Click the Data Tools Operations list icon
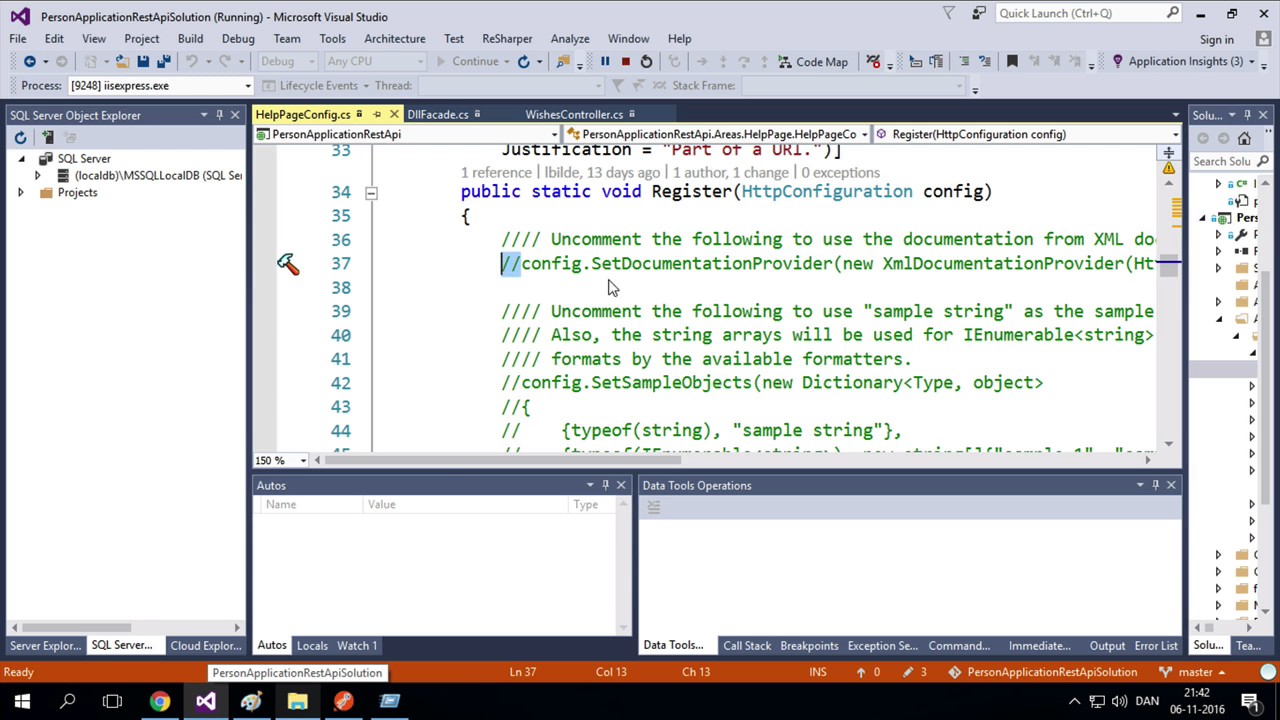The width and height of the screenshot is (1280, 720). pyautogui.click(x=654, y=507)
